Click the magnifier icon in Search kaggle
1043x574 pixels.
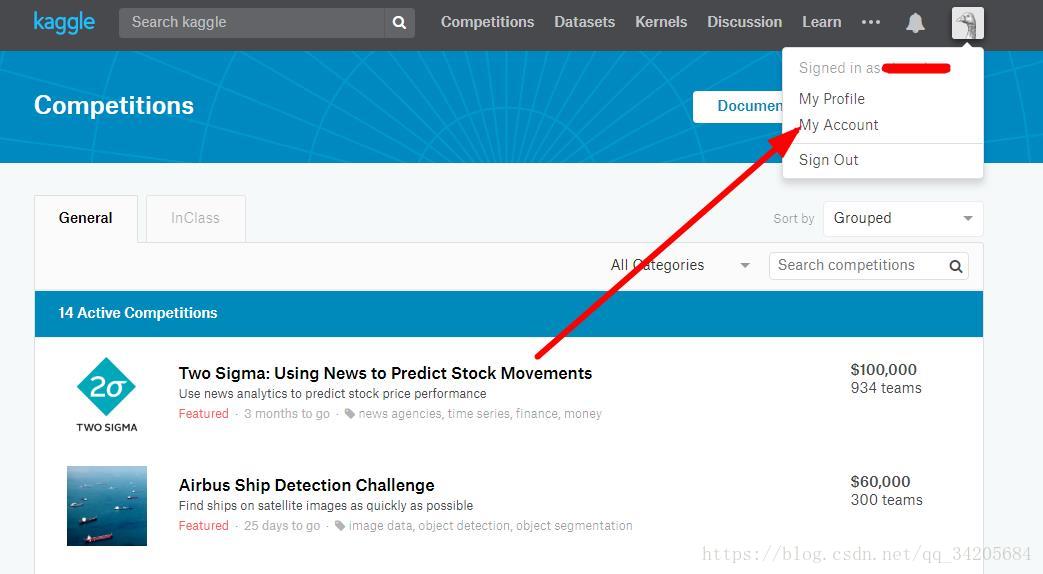pos(399,23)
